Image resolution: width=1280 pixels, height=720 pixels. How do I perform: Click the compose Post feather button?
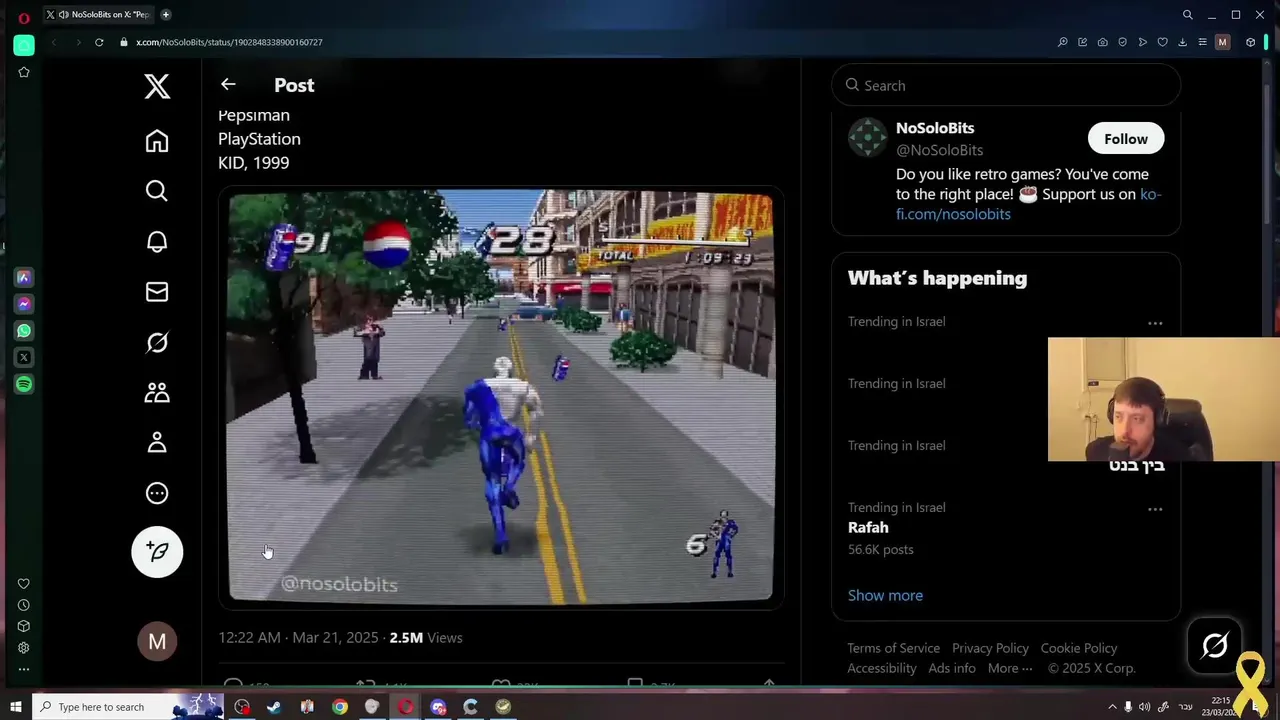(x=157, y=551)
